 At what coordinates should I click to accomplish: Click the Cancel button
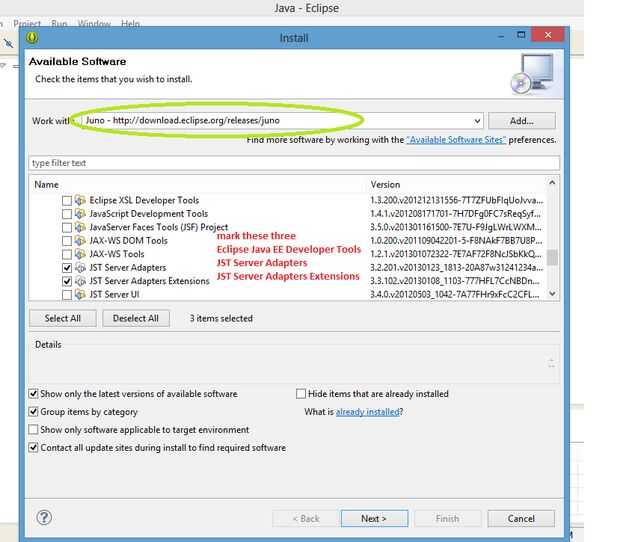(x=521, y=518)
